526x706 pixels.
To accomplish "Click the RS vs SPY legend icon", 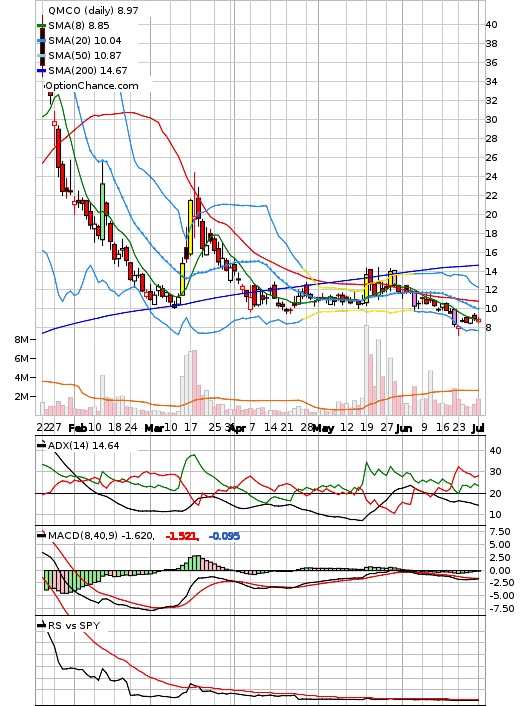I will 41,625.
